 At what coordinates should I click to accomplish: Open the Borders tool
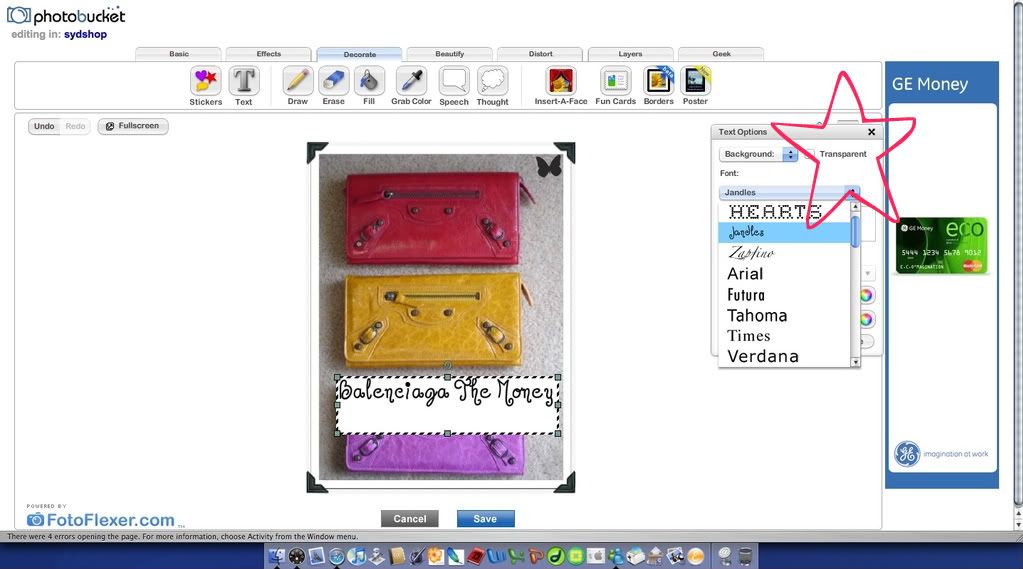tap(658, 85)
